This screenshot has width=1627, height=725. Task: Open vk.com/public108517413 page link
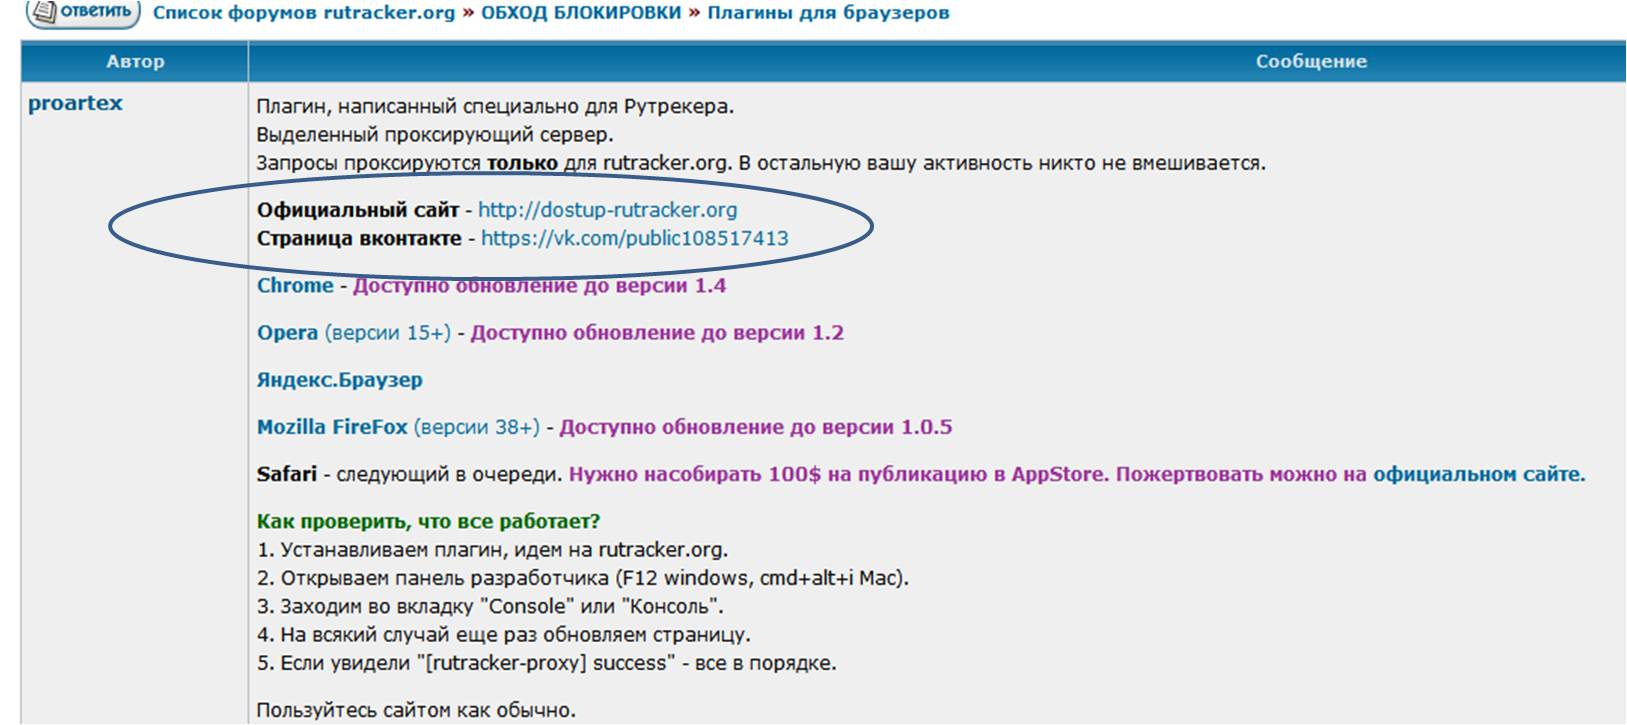tap(634, 238)
